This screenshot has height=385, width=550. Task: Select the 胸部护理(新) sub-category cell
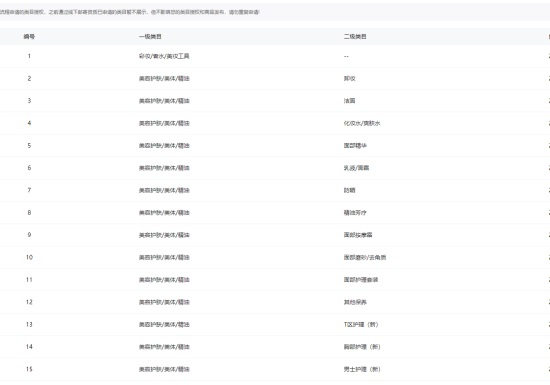coord(362,347)
